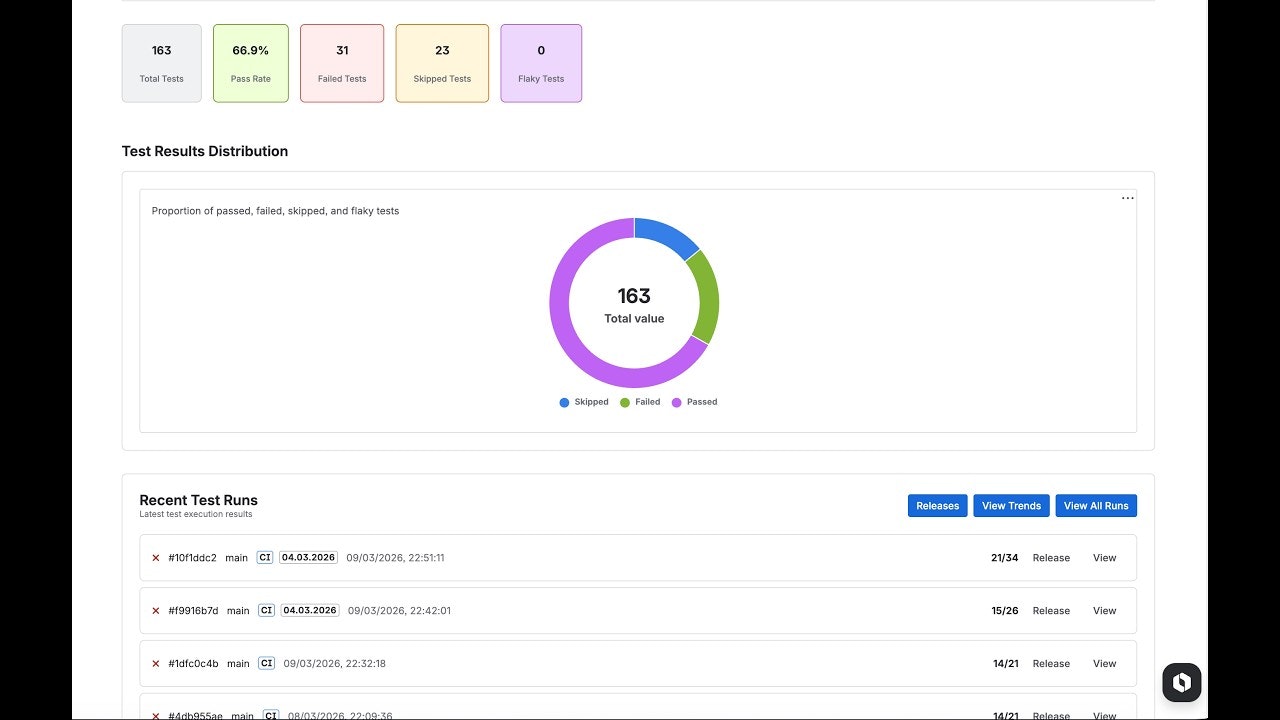
Task: Toggle the Failed legend item
Action: pyautogui.click(x=640, y=402)
